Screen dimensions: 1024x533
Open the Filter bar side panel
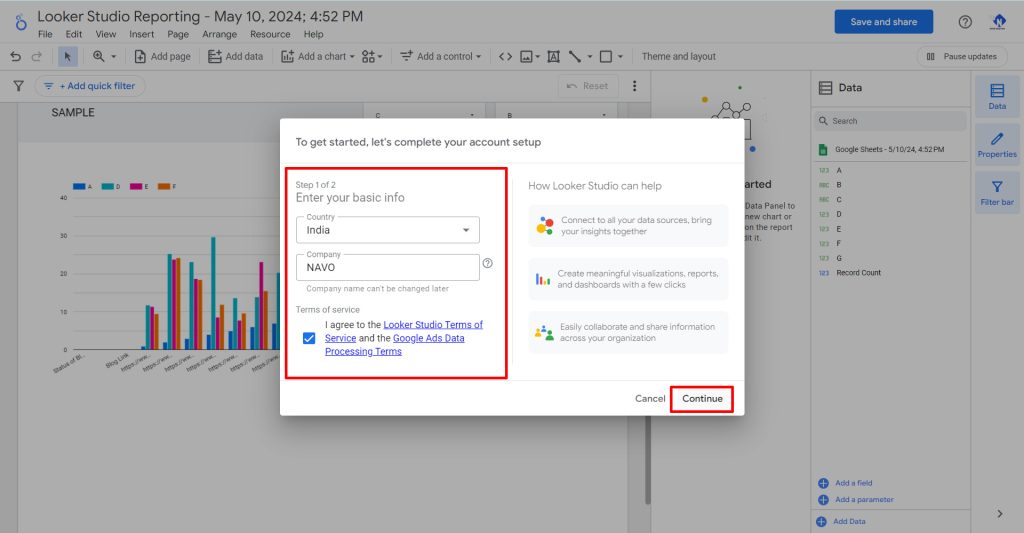[996, 193]
